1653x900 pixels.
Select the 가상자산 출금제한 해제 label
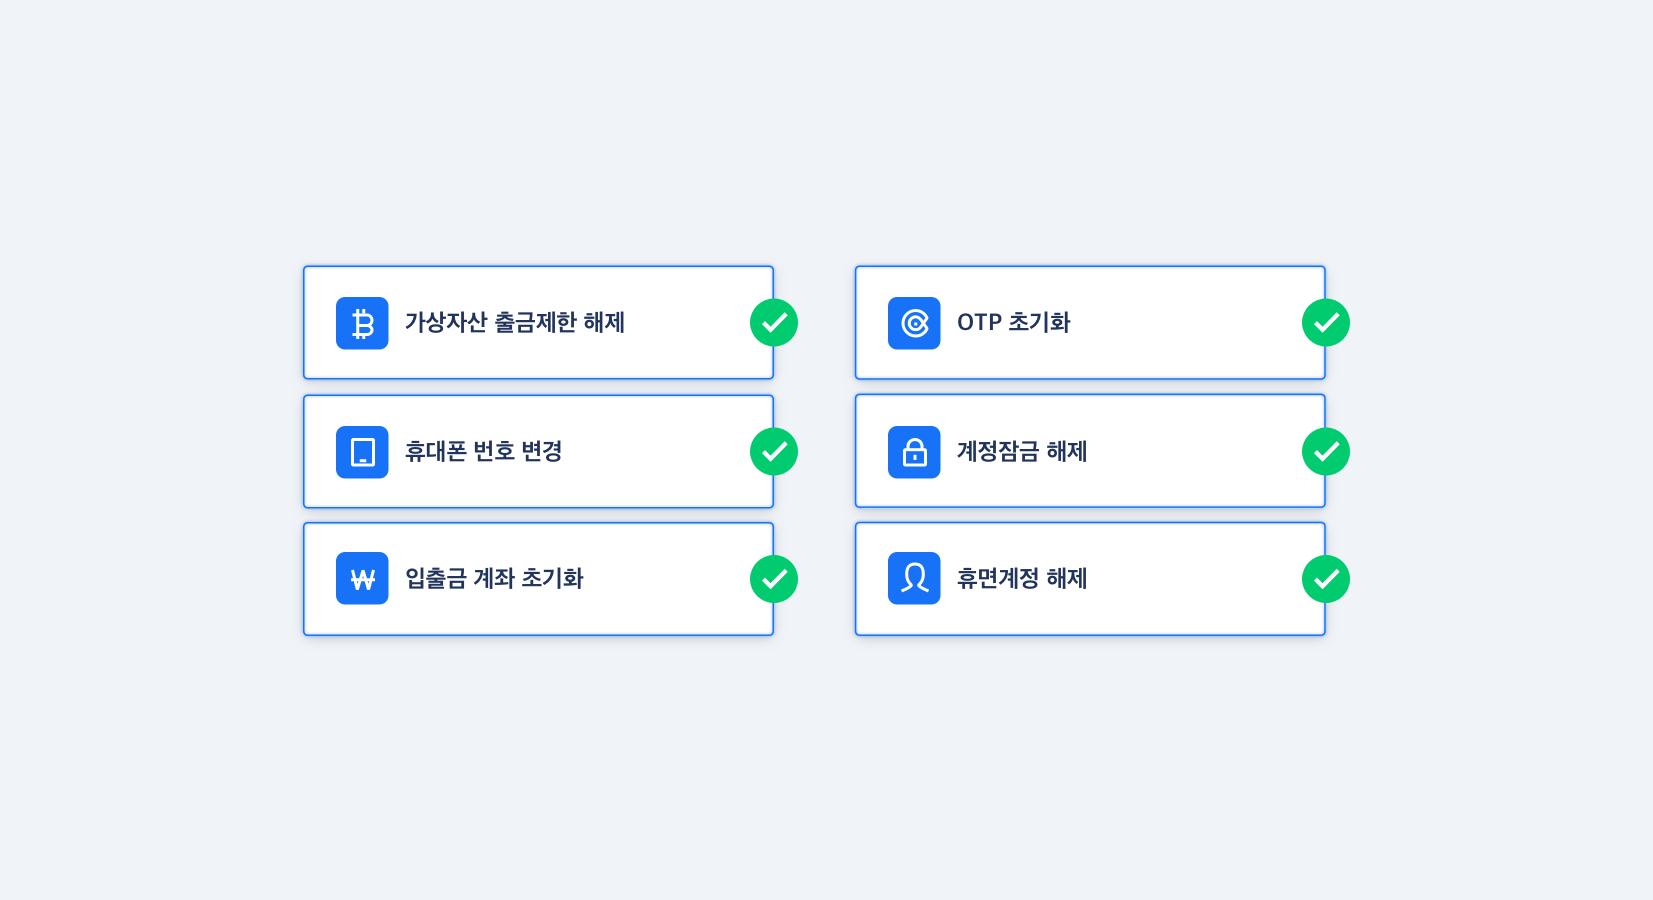pos(515,322)
